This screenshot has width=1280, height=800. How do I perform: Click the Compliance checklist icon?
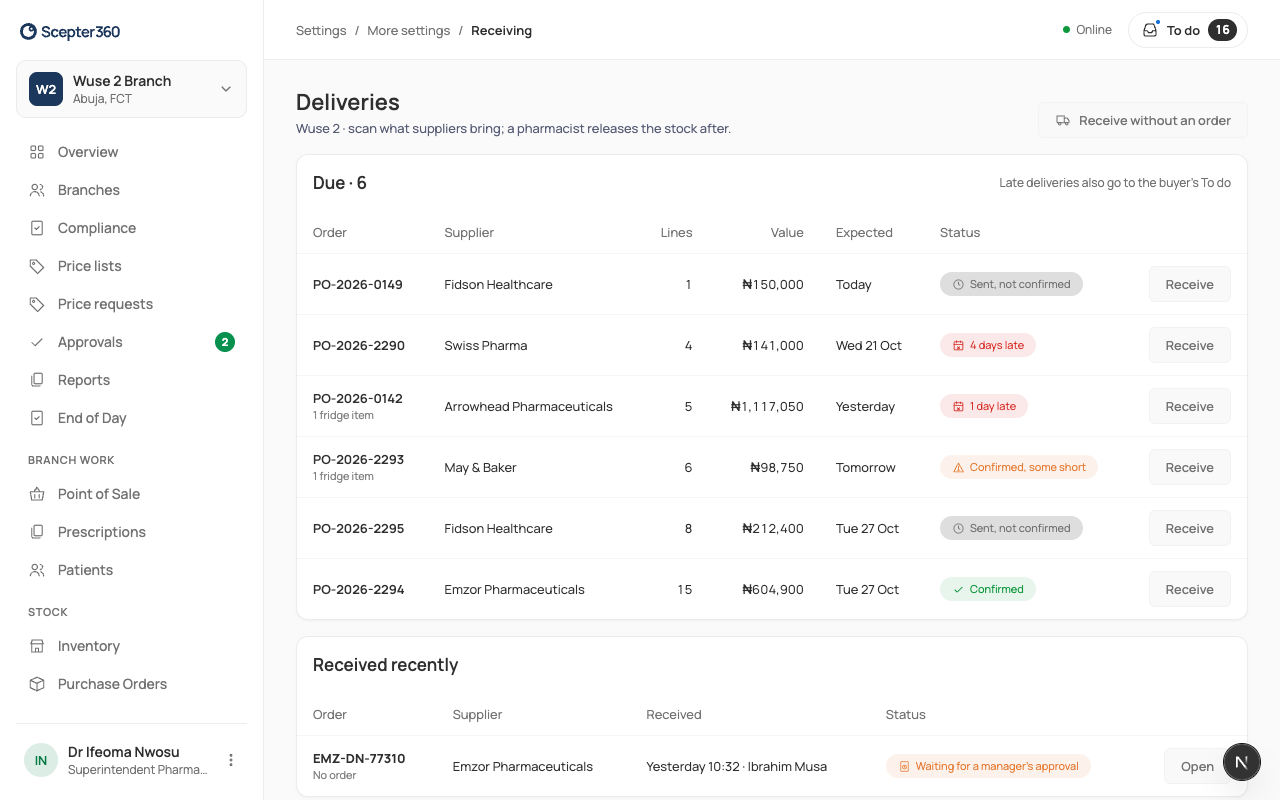(x=37, y=228)
